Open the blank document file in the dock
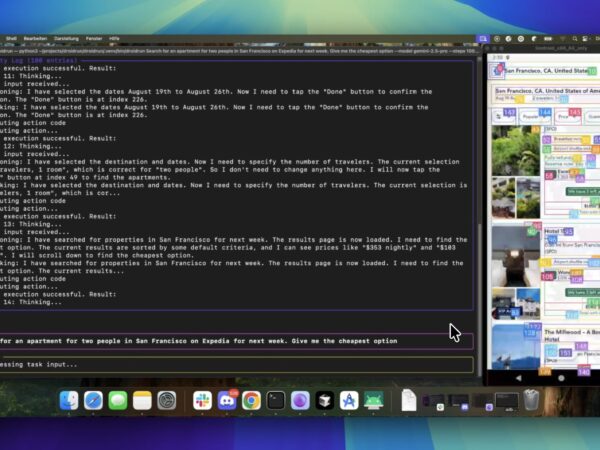600x450 pixels. [x=409, y=400]
